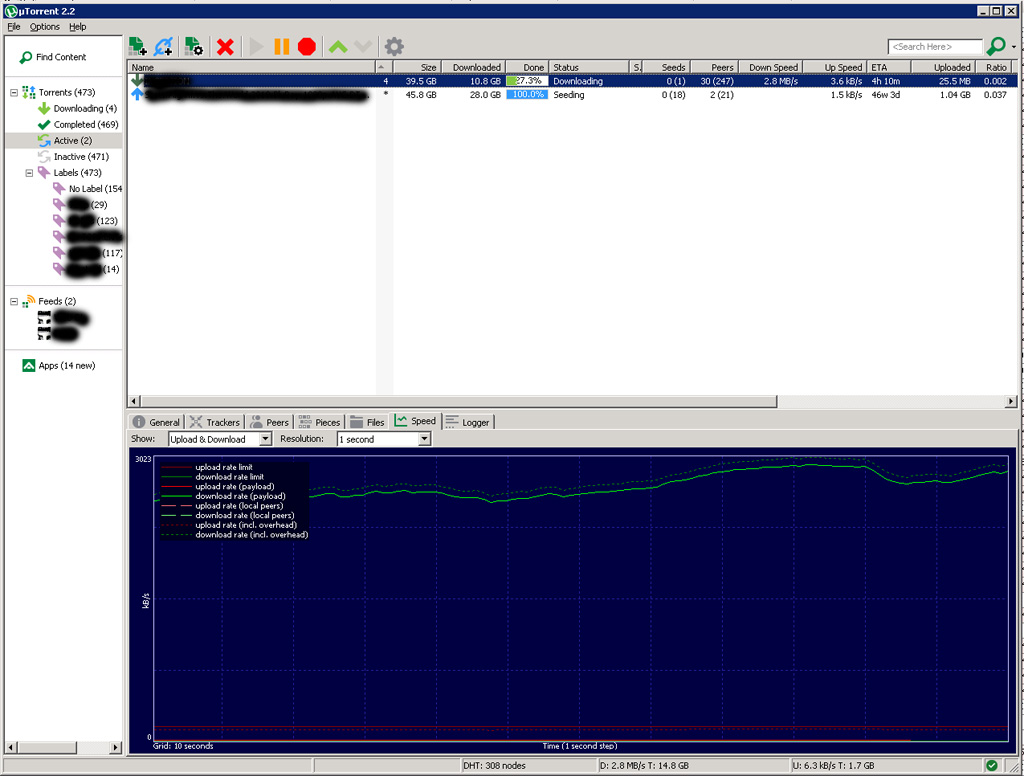Sort by the Name column header
The height and width of the screenshot is (776, 1024).
point(252,67)
